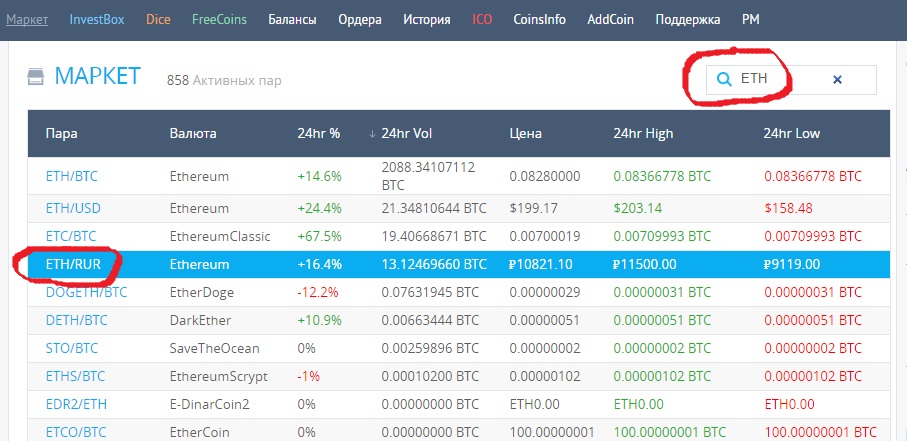Sort by the 24hr % column header

click(319, 134)
